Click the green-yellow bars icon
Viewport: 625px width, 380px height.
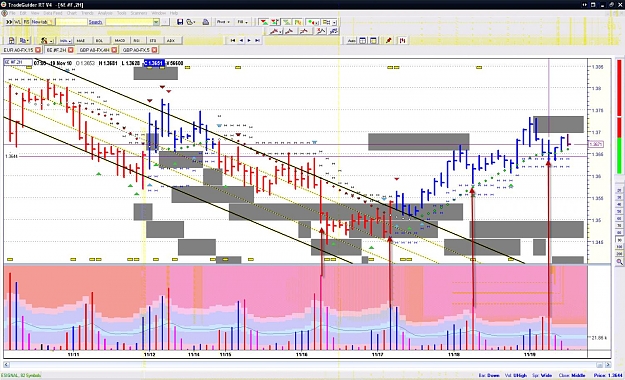click(297, 22)
